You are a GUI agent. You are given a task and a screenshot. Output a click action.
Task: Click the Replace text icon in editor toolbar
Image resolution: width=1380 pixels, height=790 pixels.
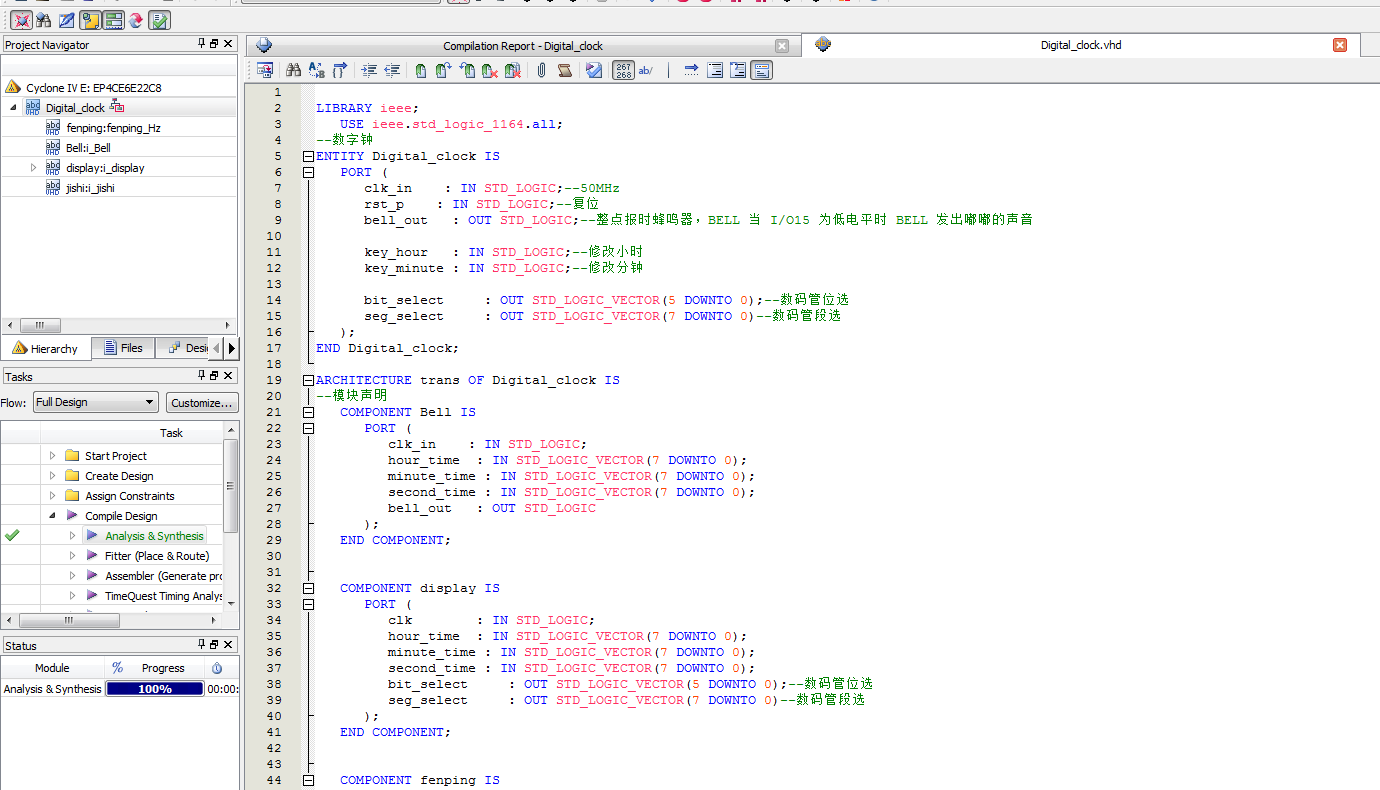(317, 70)
